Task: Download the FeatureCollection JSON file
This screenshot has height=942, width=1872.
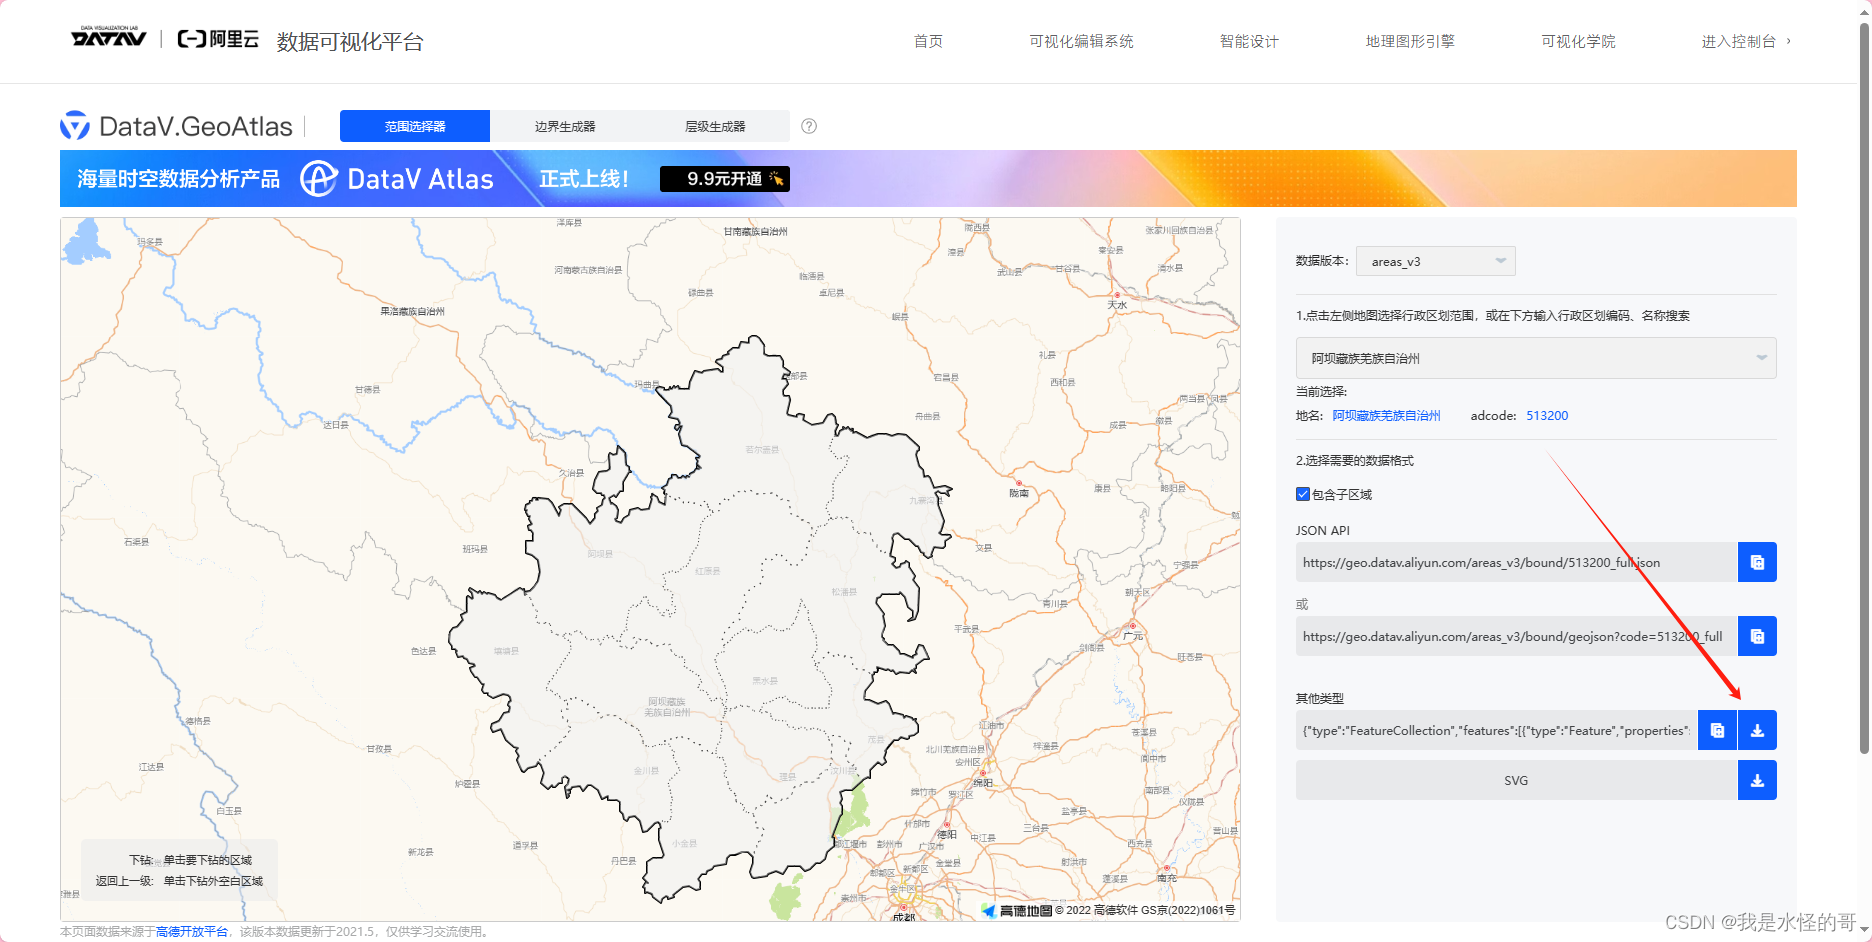Action: pos(1757,730)
